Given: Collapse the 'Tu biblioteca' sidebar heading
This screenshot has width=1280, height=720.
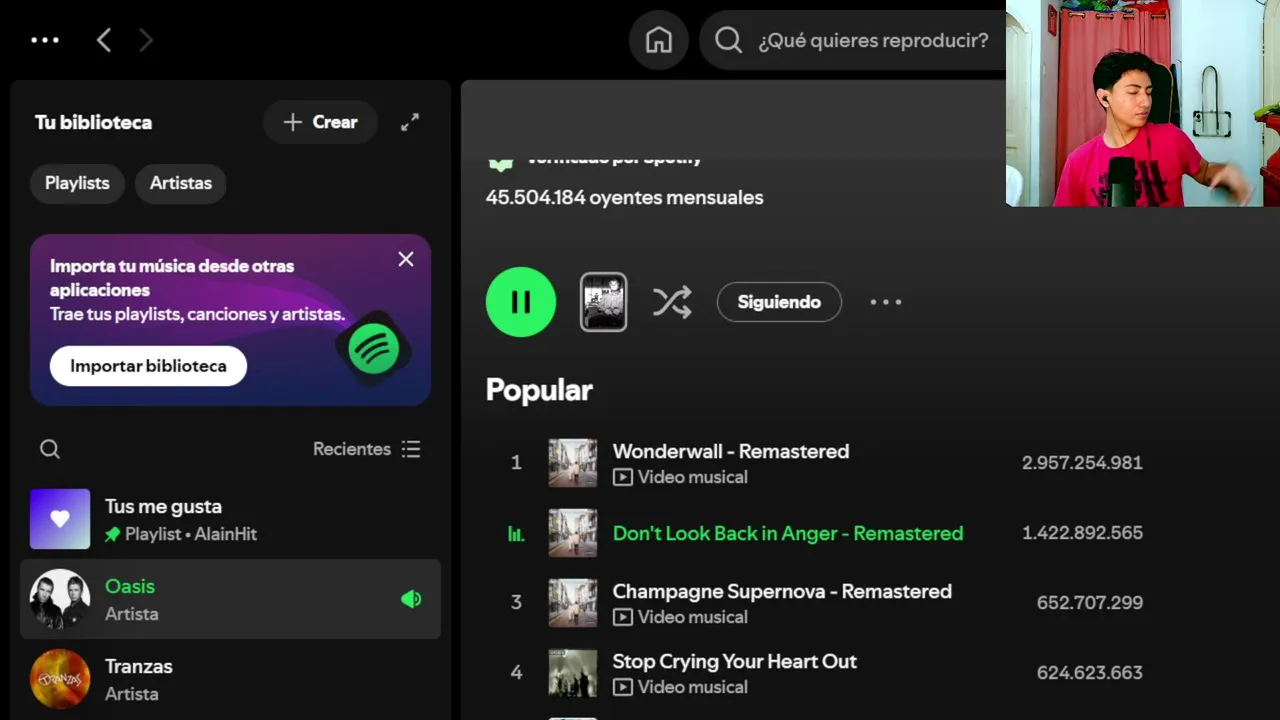Looking at the screenshot, I should [x=93, y=122].
